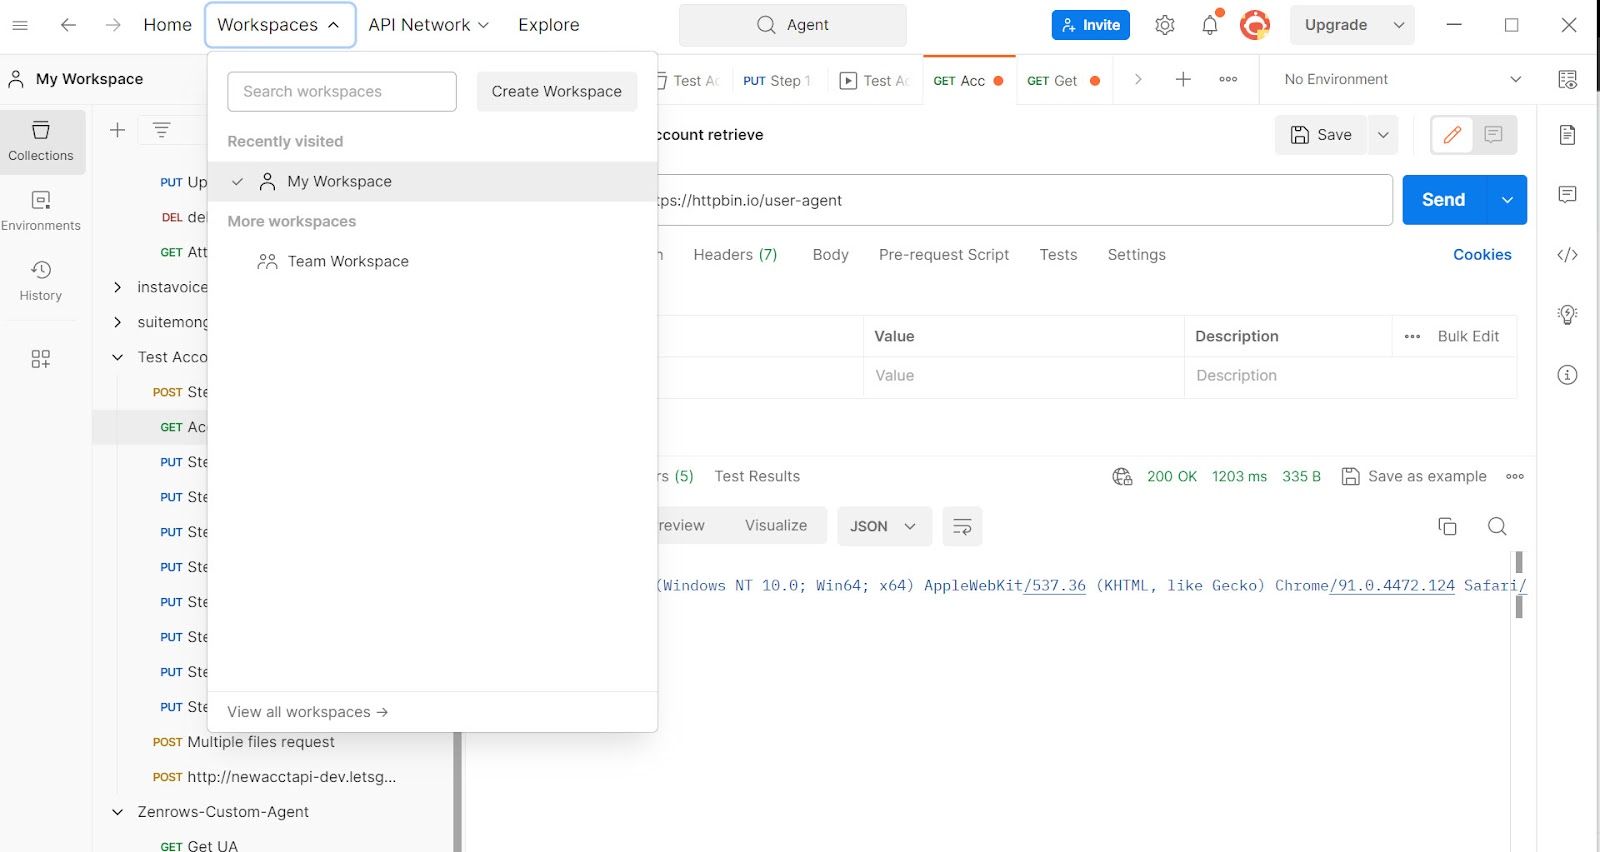Open request Settings tab
Viewport: 1600px width, 852px height.
[1136, 255]
